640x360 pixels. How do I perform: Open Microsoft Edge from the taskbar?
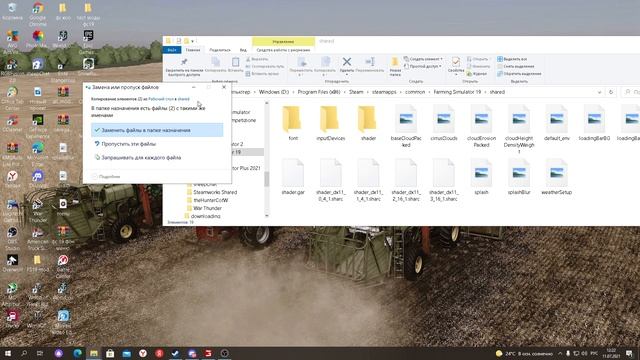[x=77, y=353]
